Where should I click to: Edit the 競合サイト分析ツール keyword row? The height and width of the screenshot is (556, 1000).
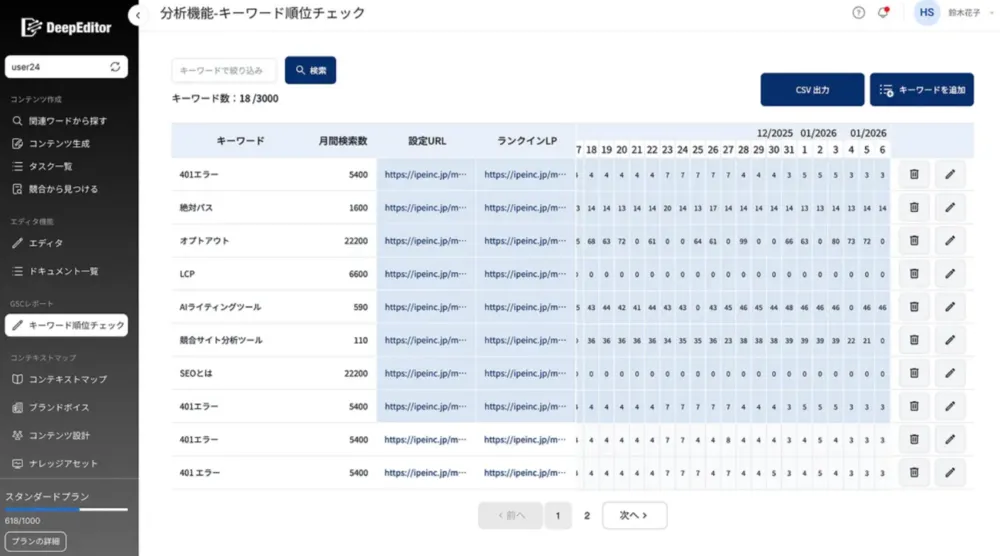pyautogui.click(x=950, y=340)
